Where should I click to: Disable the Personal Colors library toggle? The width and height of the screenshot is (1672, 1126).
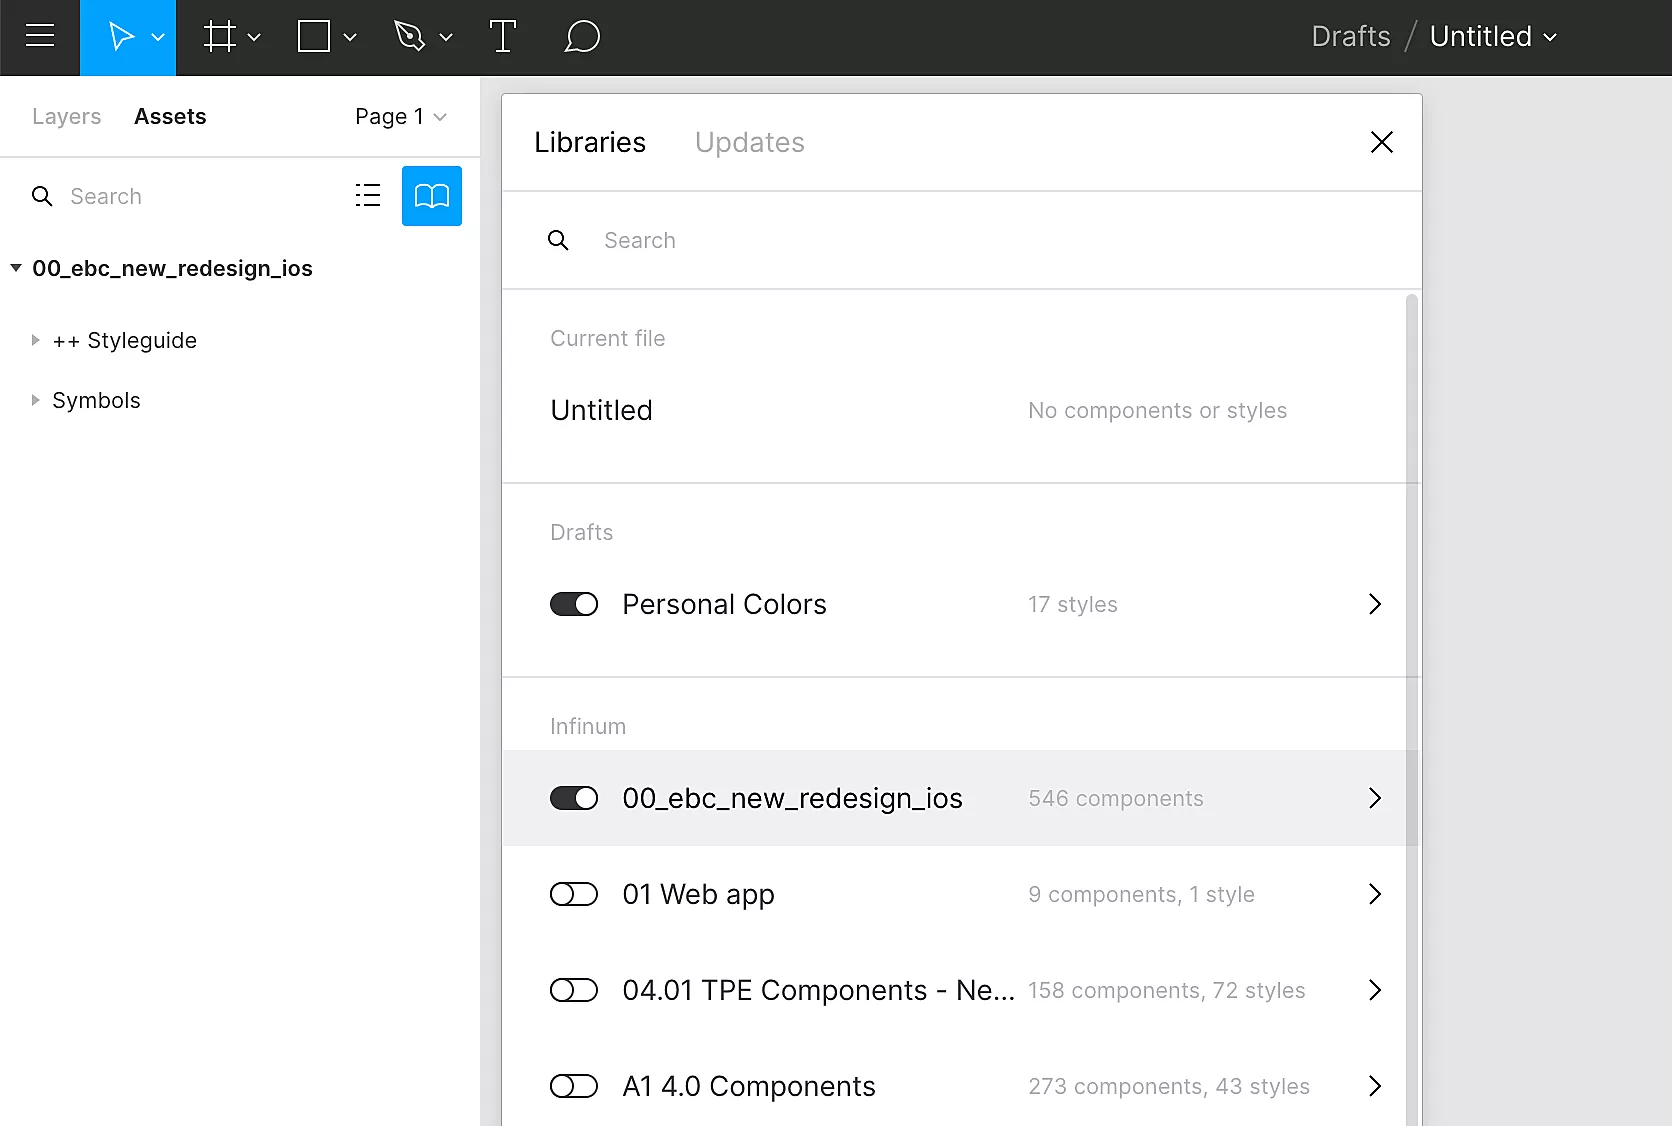574,604
